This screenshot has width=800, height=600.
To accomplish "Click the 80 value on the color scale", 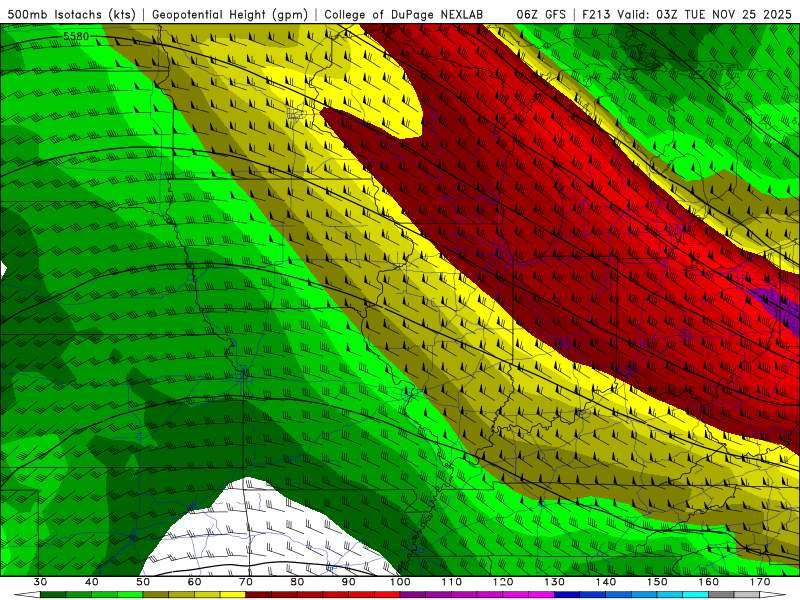I will coord(297,582).
